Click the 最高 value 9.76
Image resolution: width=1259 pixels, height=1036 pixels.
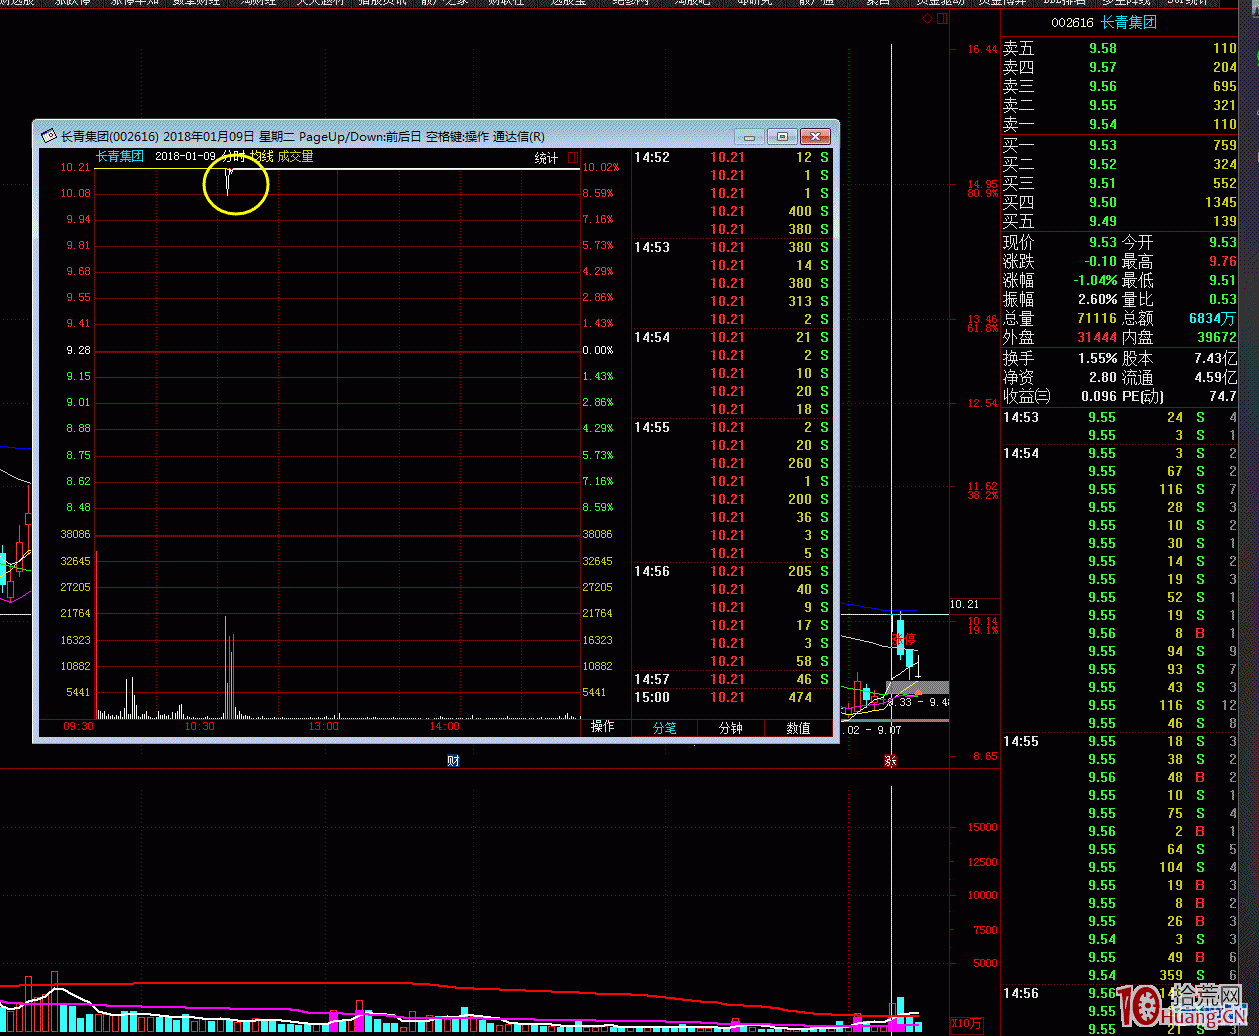point(1222,261)
